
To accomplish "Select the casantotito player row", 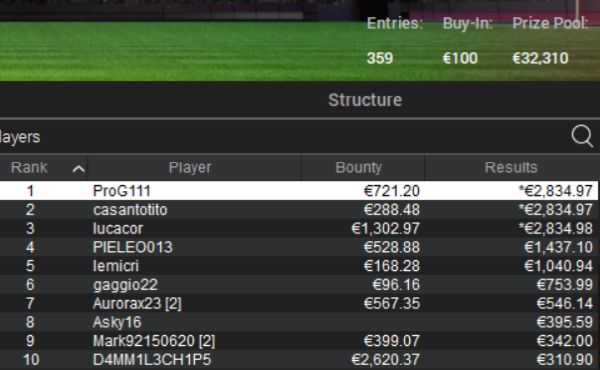I will (x=299, y=209).
